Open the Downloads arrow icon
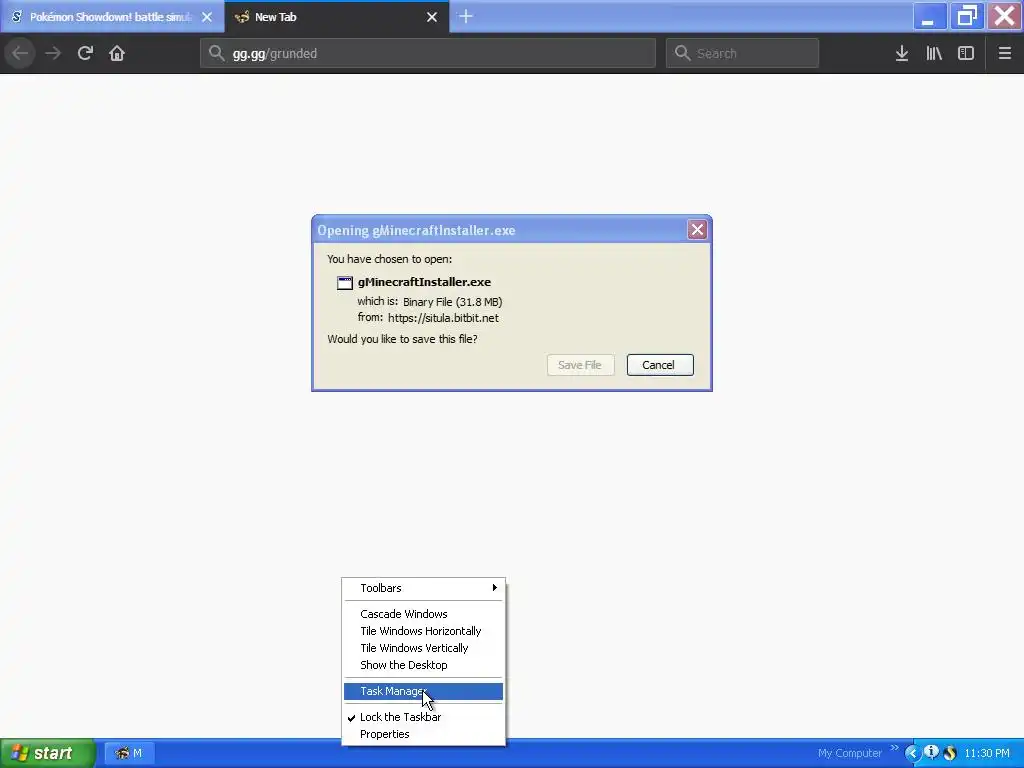This screenshot has width=1024, height=768. click(902, 53)
